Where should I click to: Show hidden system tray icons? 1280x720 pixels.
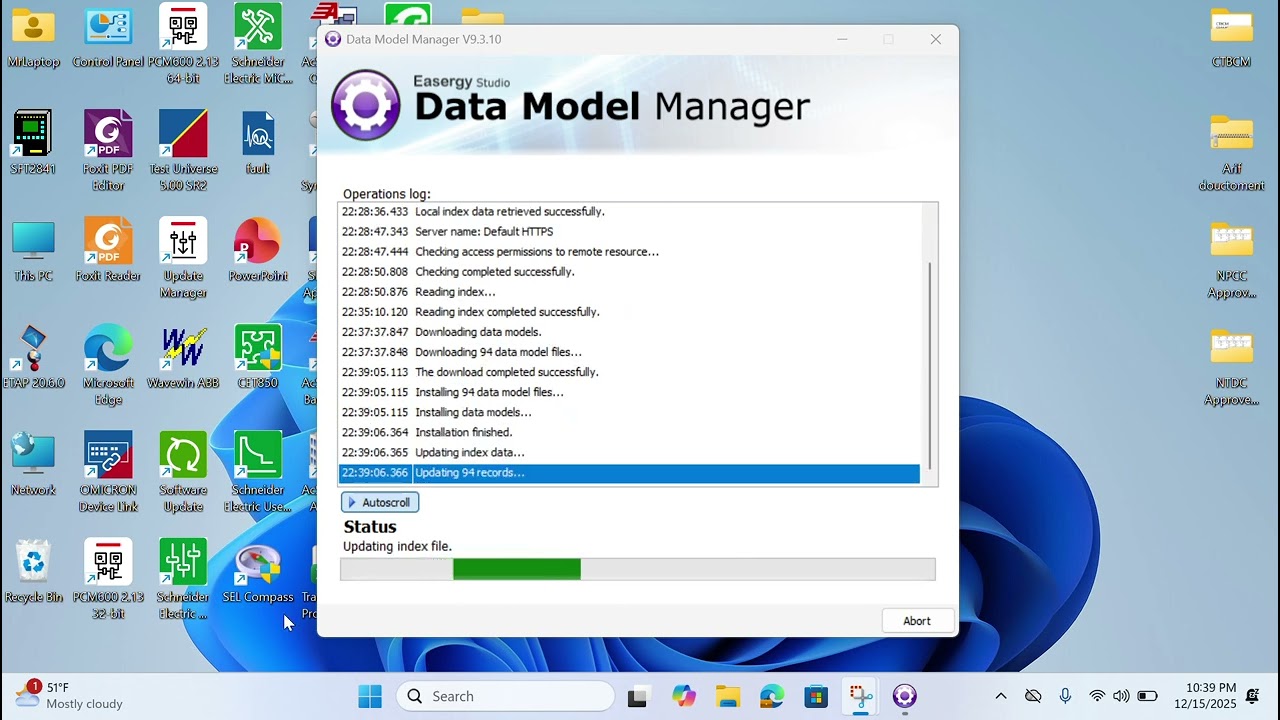pos(1001,696)
